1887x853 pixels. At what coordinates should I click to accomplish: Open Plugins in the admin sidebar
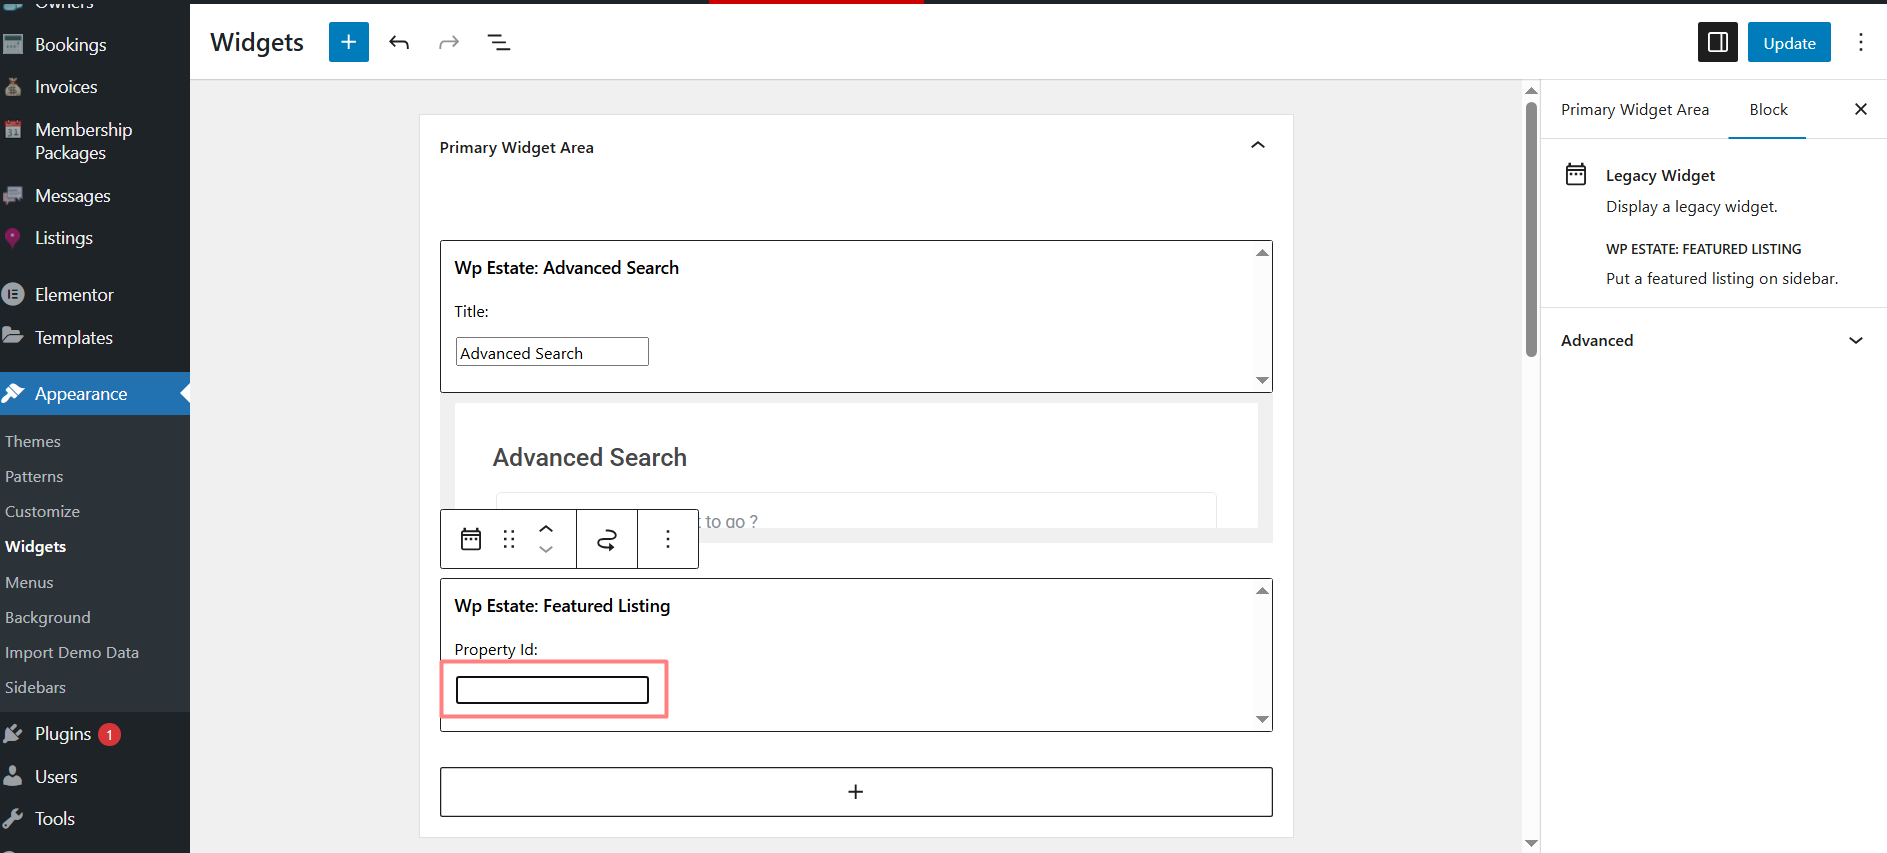point(62,734)
